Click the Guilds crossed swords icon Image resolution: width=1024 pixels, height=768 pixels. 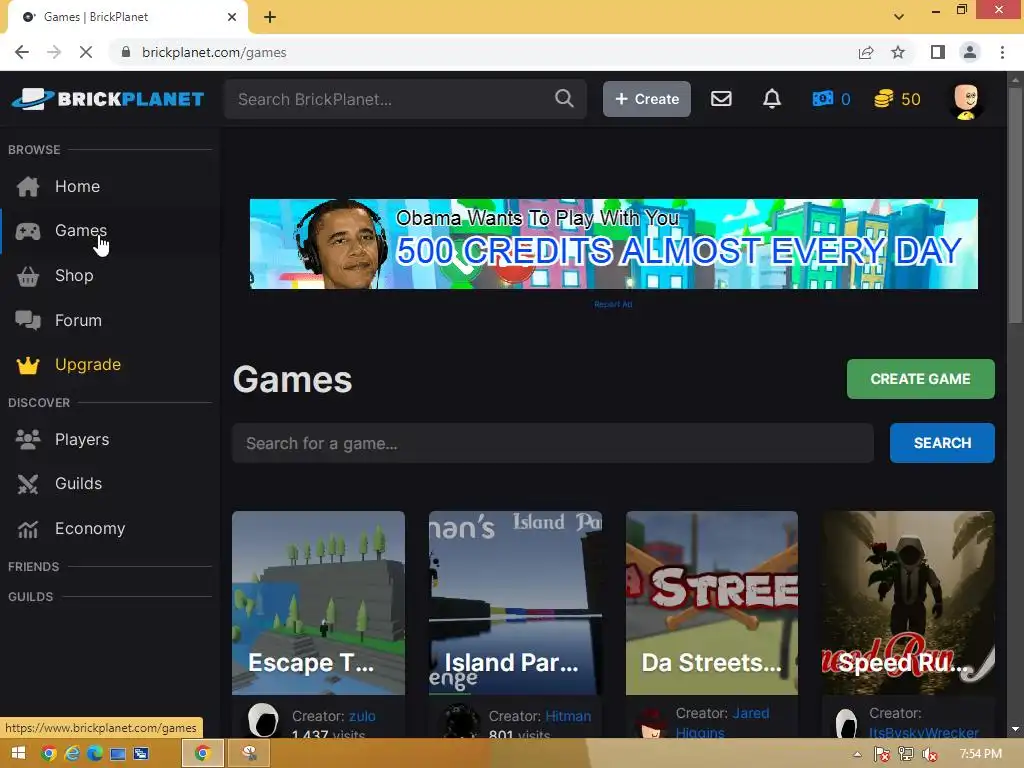tap(28, 484)
